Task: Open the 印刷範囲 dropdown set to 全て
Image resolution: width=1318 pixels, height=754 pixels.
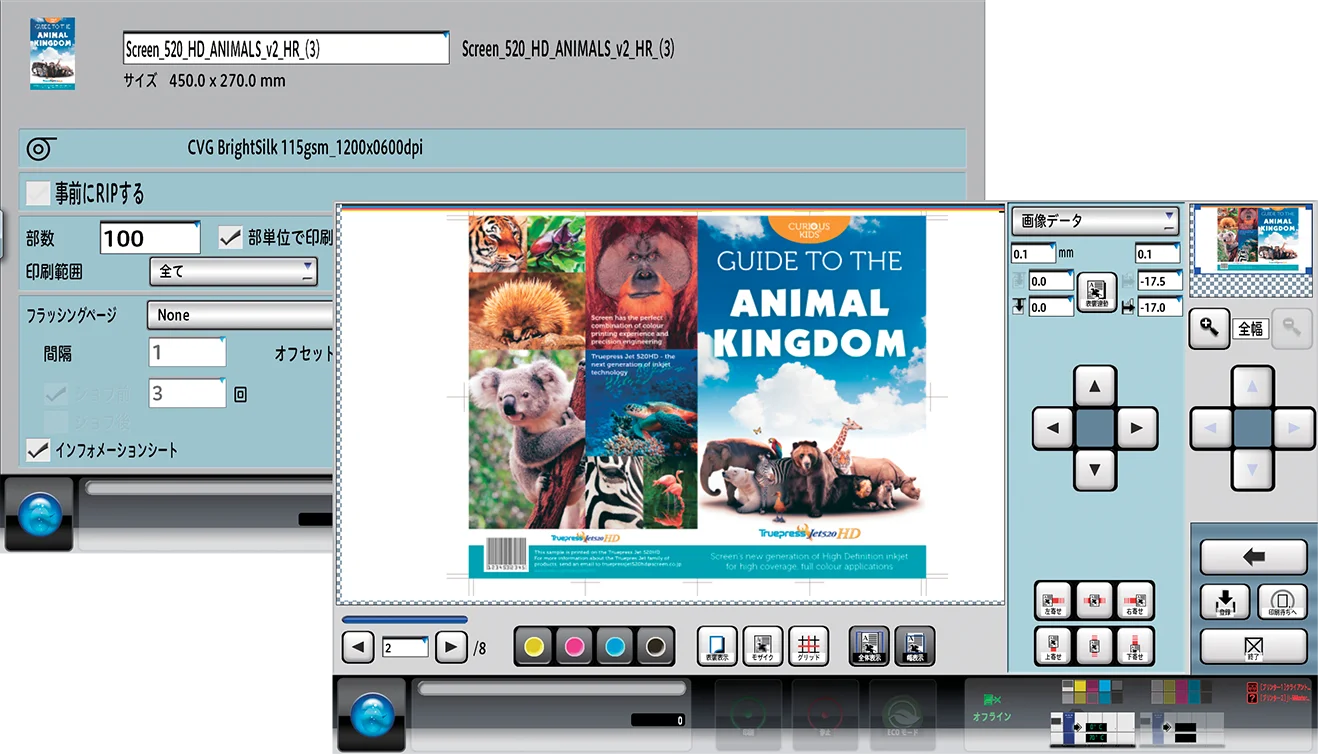Action: (x=233, y=271)
